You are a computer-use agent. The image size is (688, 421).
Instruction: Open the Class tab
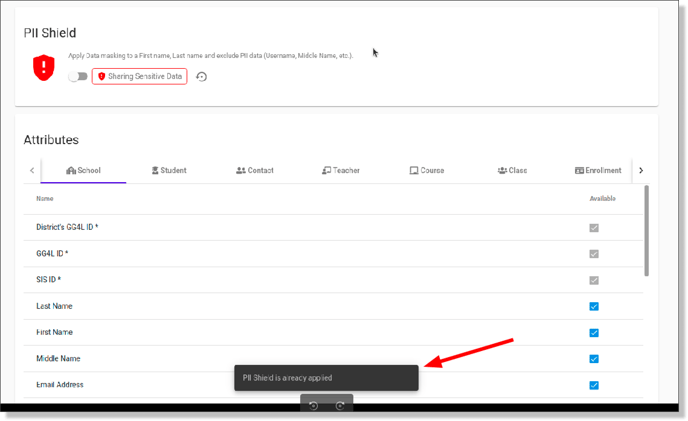[x=512, y=170]
